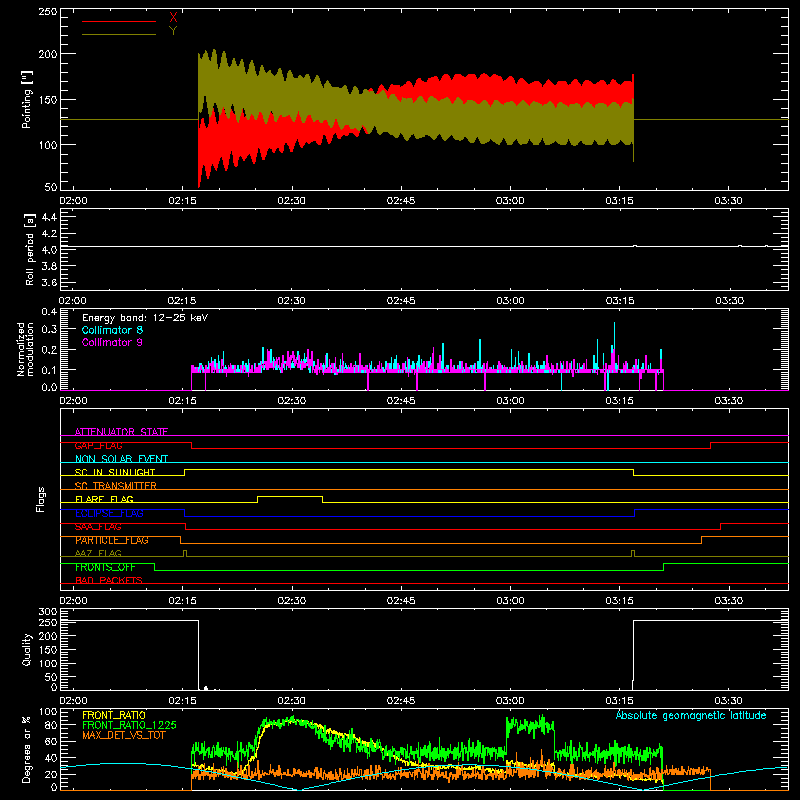Click the 0.4 tick on Normalized modulation axis
This screenshot has height=800, width=800.
tap(49, 311)
